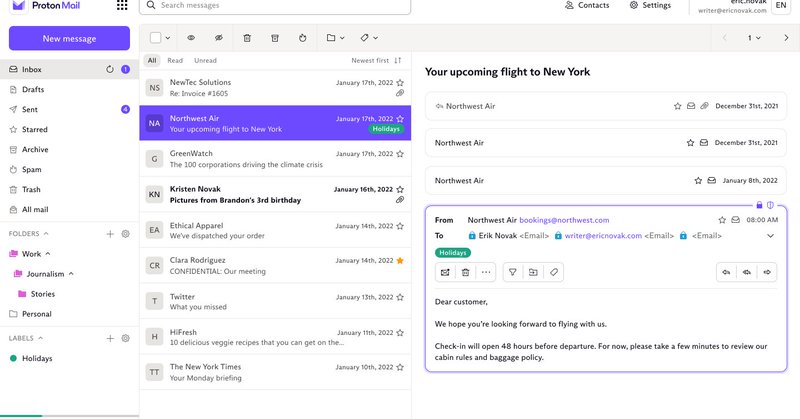Open the Spam folder
Screen dimensions: 800x419
[x=69, y=169]
